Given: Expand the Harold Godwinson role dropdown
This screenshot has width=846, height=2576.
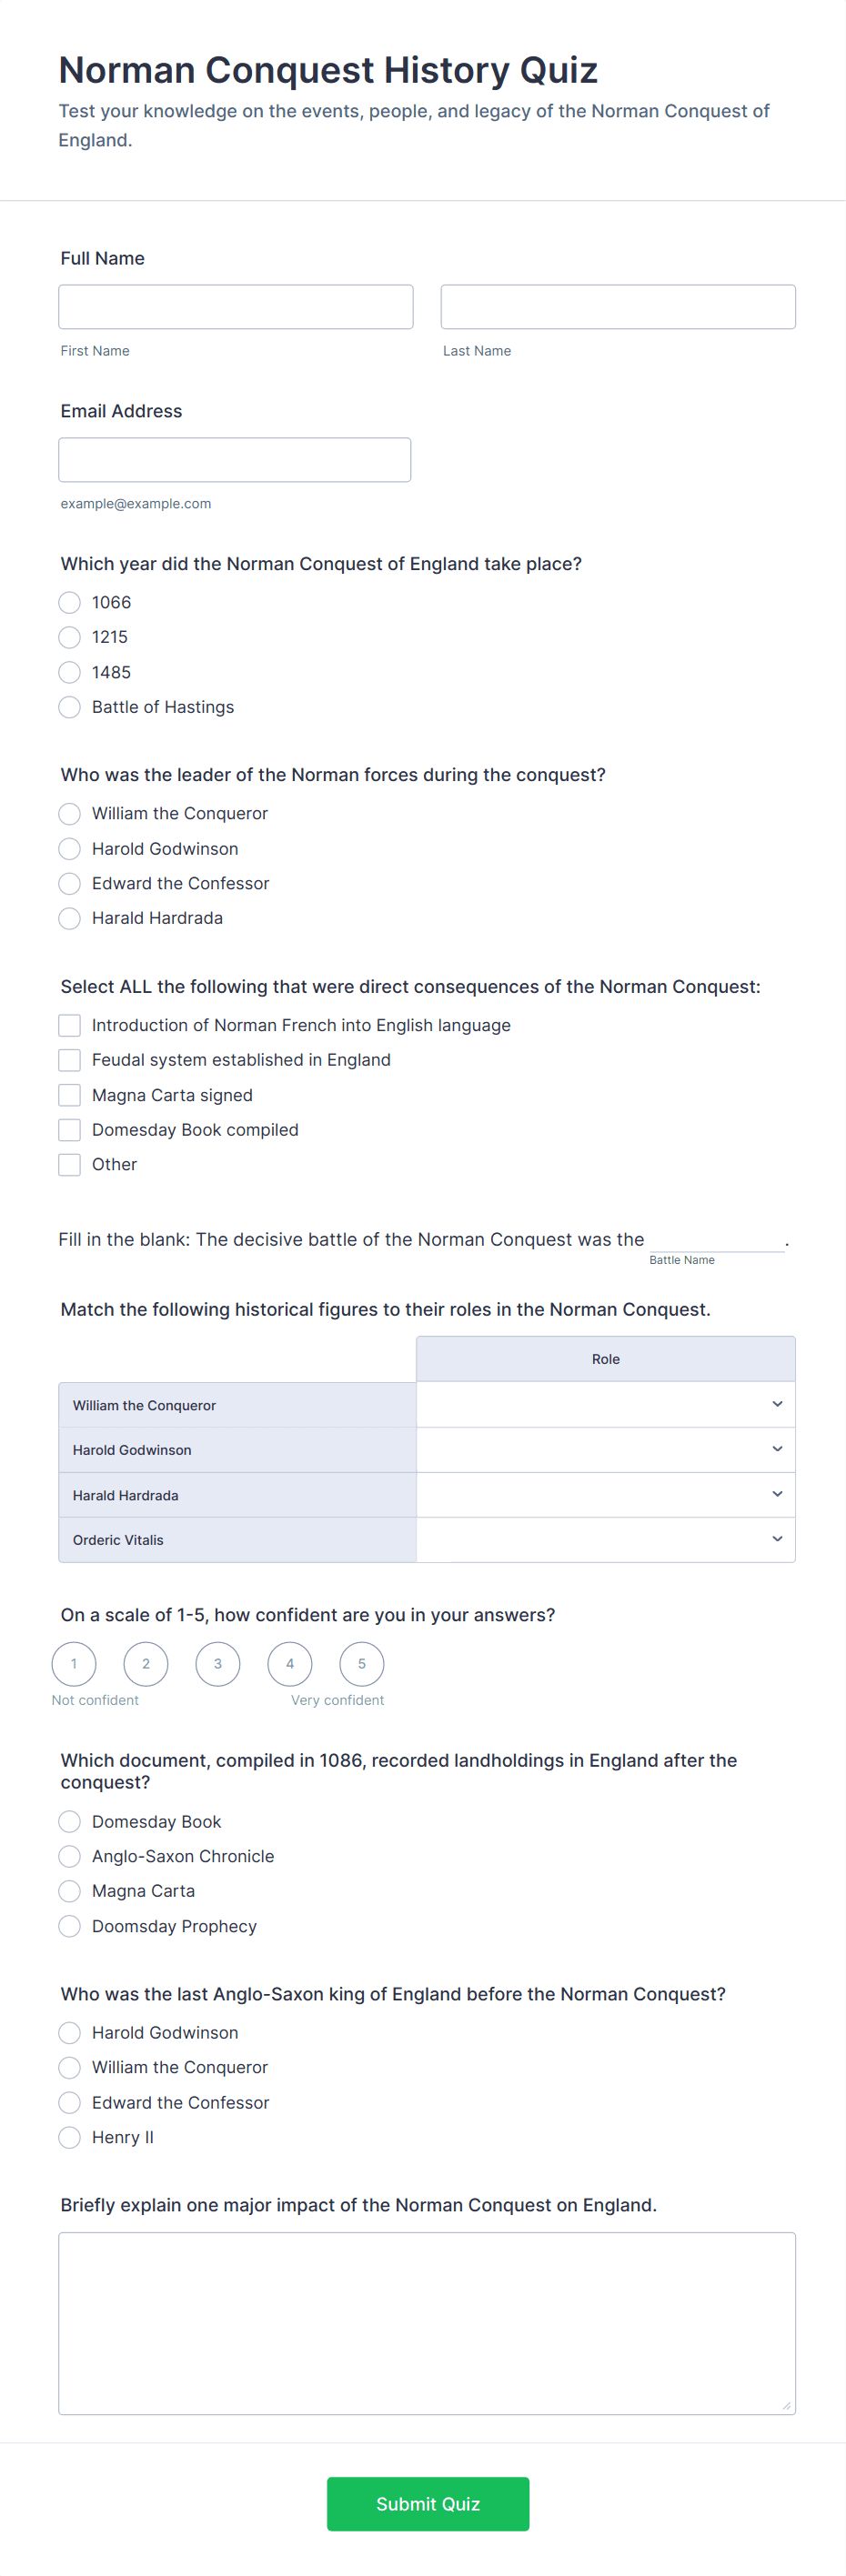Looking at the screenshot, I should pyautogui.click(x=605, y=1449).
